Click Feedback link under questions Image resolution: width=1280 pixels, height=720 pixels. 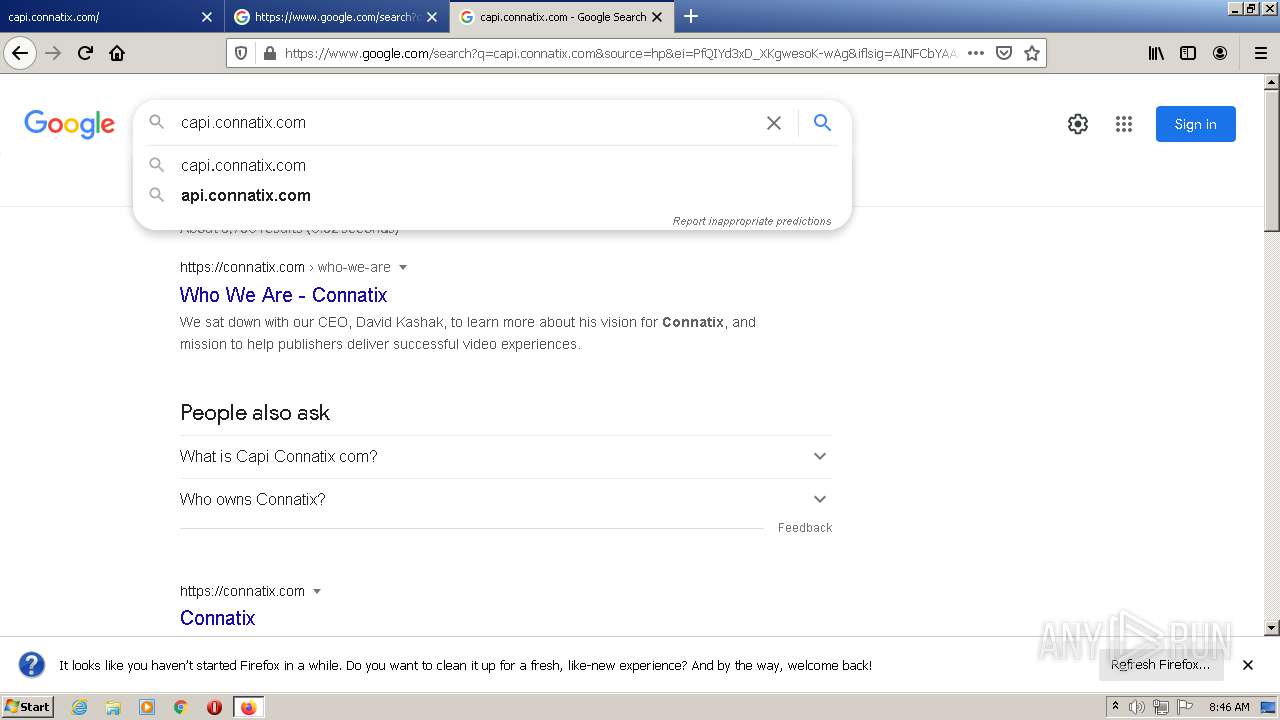tap(805, 528)
